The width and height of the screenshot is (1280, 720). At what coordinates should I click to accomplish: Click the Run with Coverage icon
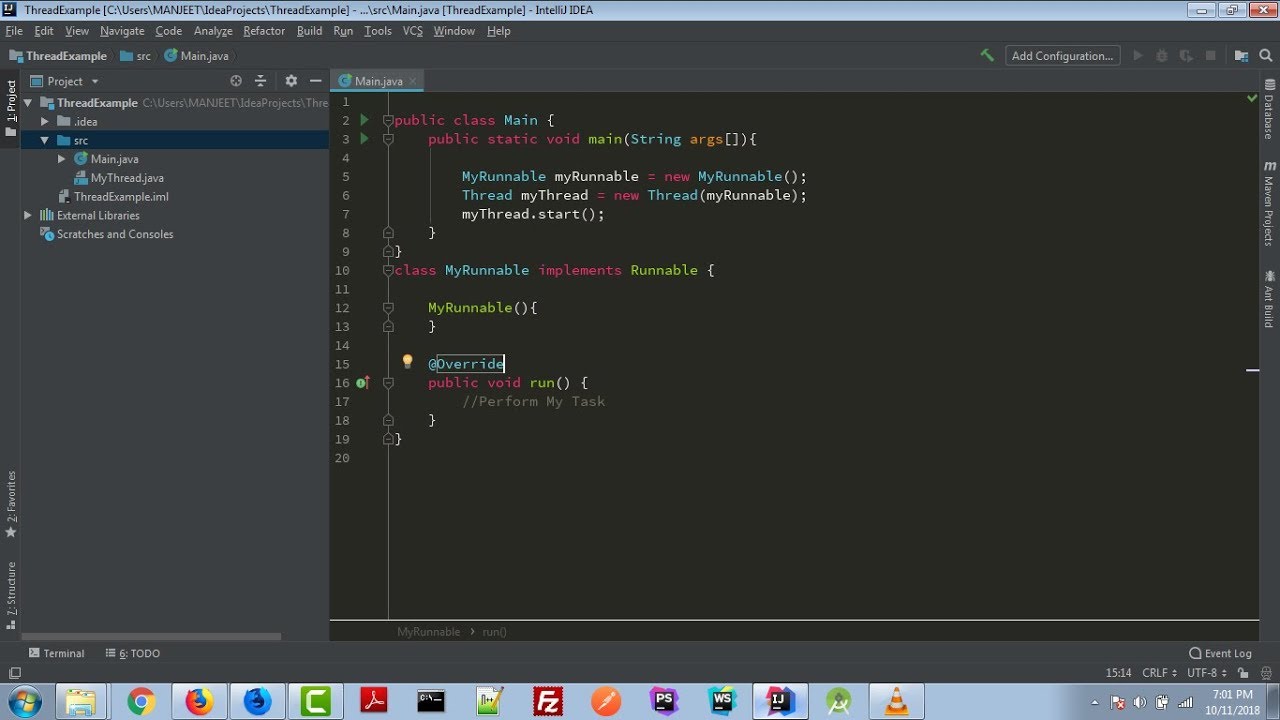tap(1187, 56)
